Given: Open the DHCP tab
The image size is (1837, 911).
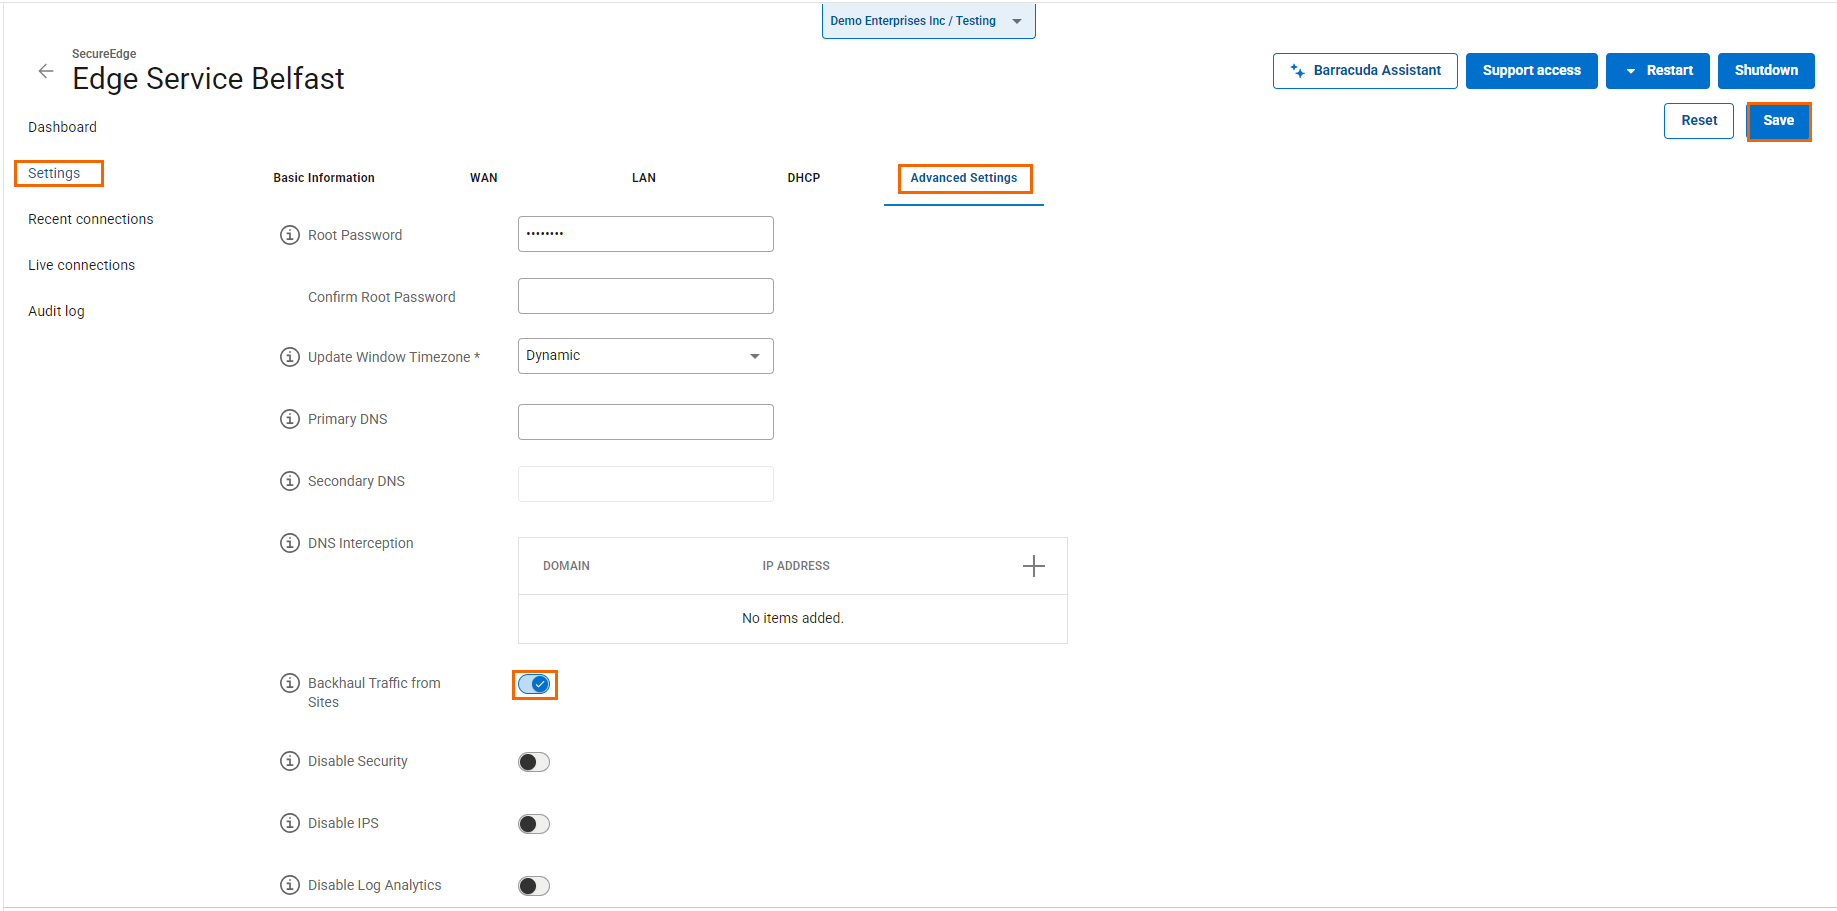Looking at the screenshot, I should [803, 178].
